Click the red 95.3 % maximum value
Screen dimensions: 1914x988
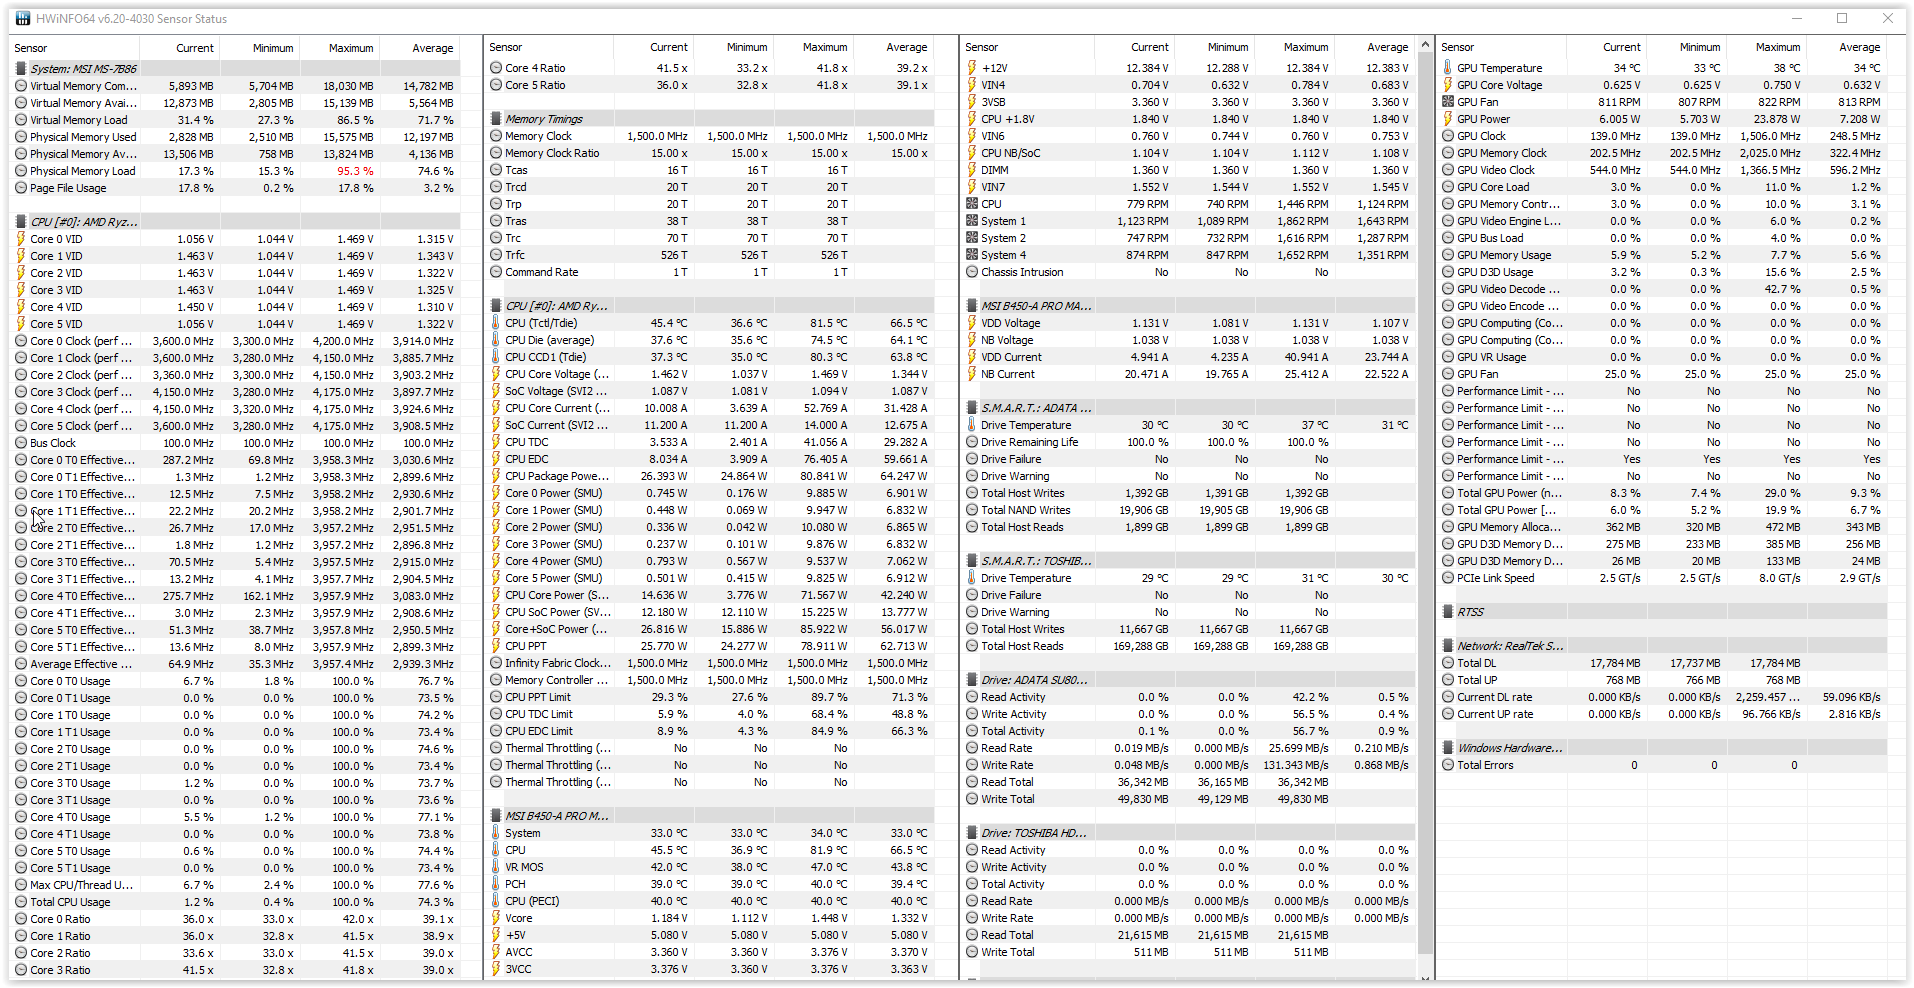pyautogui.click(x=355, y=171)
